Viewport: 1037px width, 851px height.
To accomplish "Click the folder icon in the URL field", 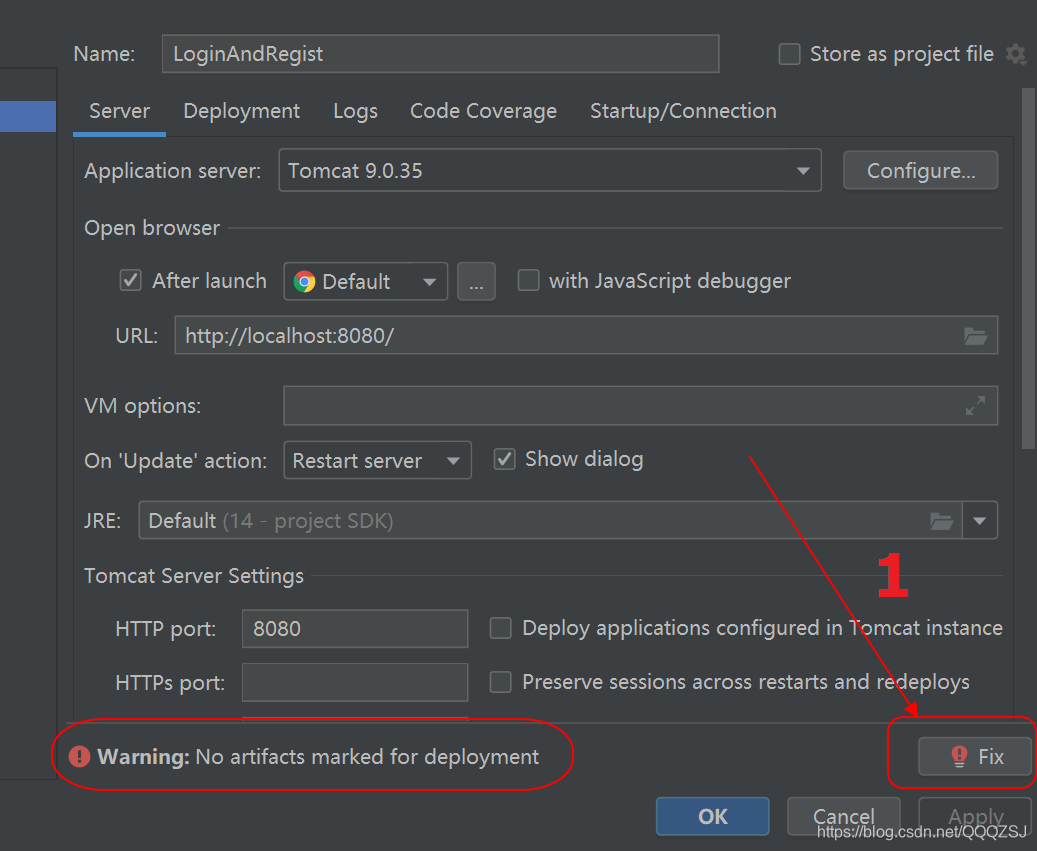I will pyautogui.click(x=975, y=336).
